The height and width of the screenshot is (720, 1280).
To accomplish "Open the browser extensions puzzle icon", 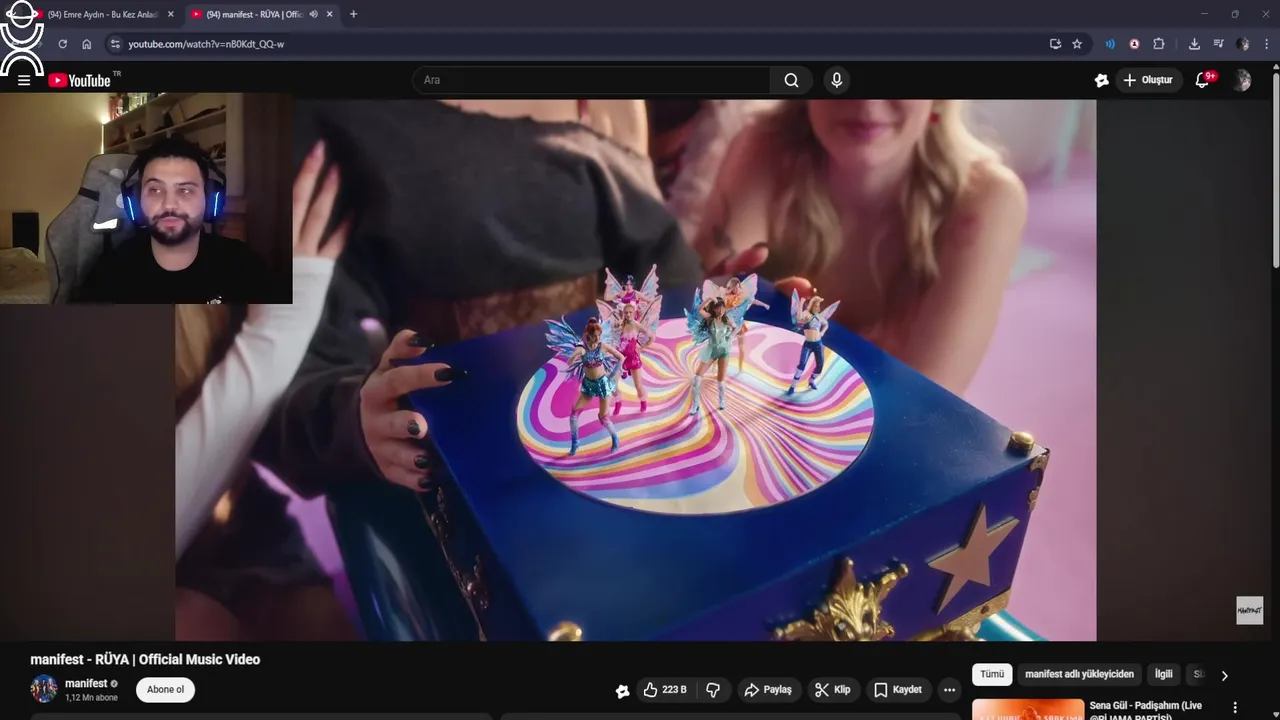I will [x=1159, y=44].
